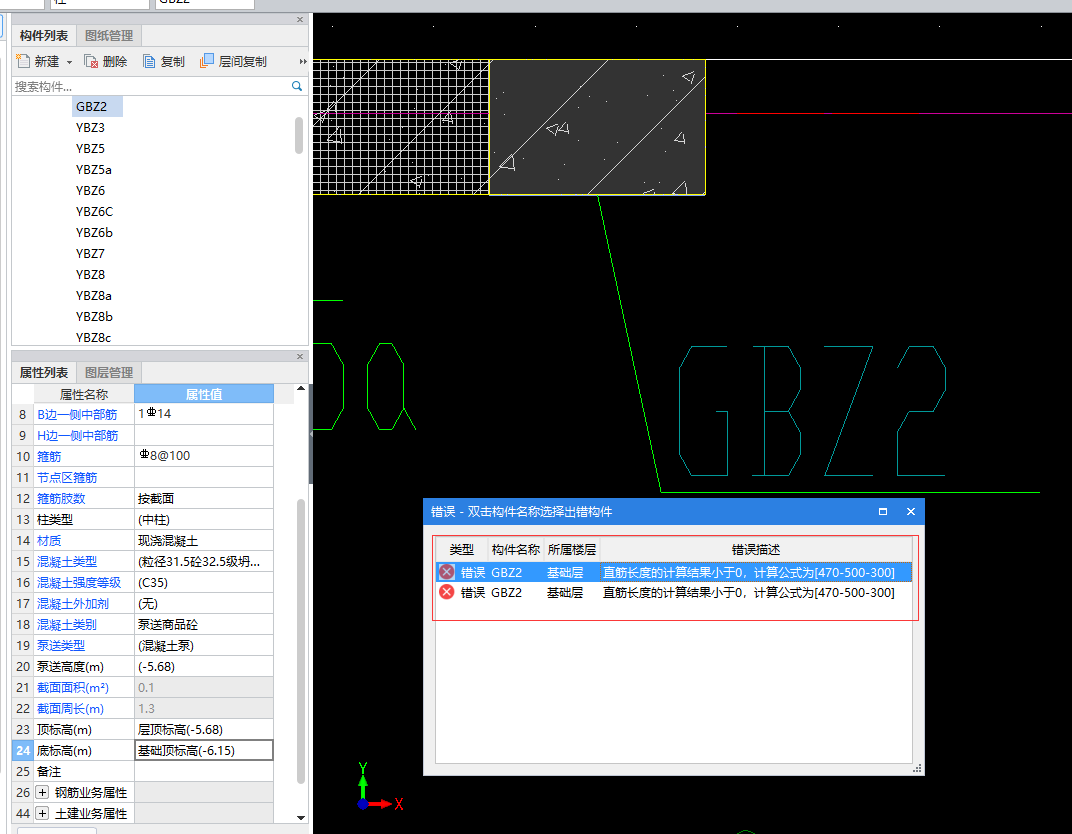
Task: Switch to the 图纸管理 tab
Action: [x=109, y=36]
